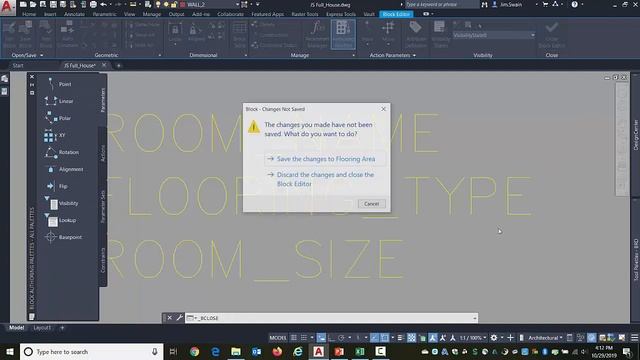Image resolution: width=640 pixels, height=360 pixels.
Task: Discard the changes and close Block Editor
Action: (325, 179)
